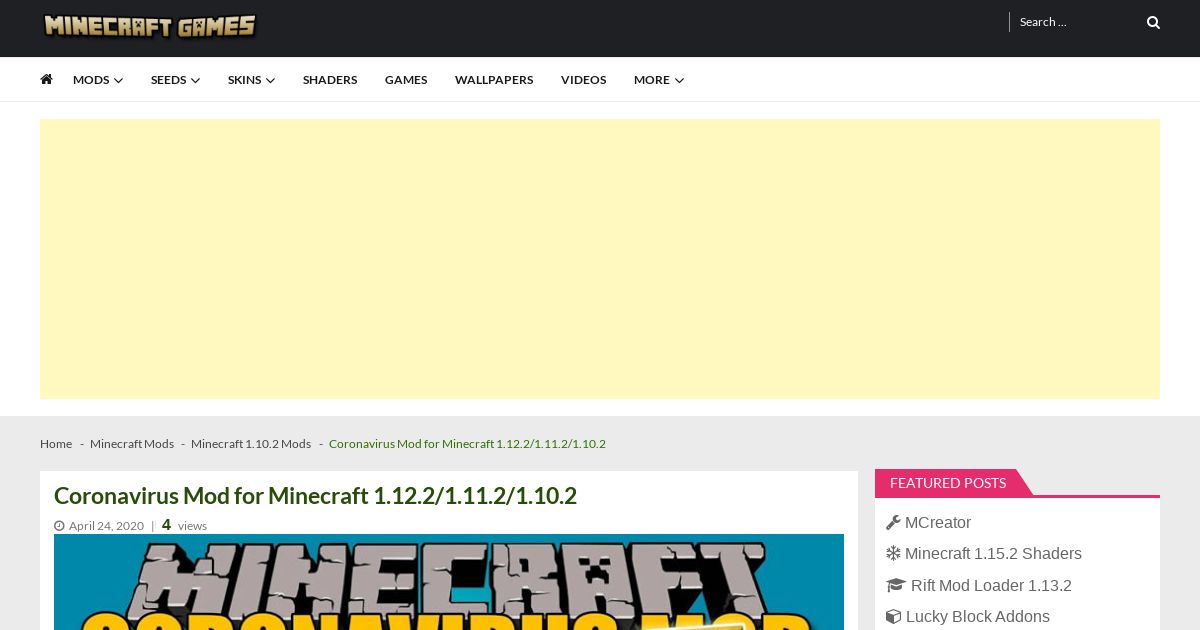
Task: Click the Coronavirus Mod breadcrumb text
Action: (x=467, y=444)
